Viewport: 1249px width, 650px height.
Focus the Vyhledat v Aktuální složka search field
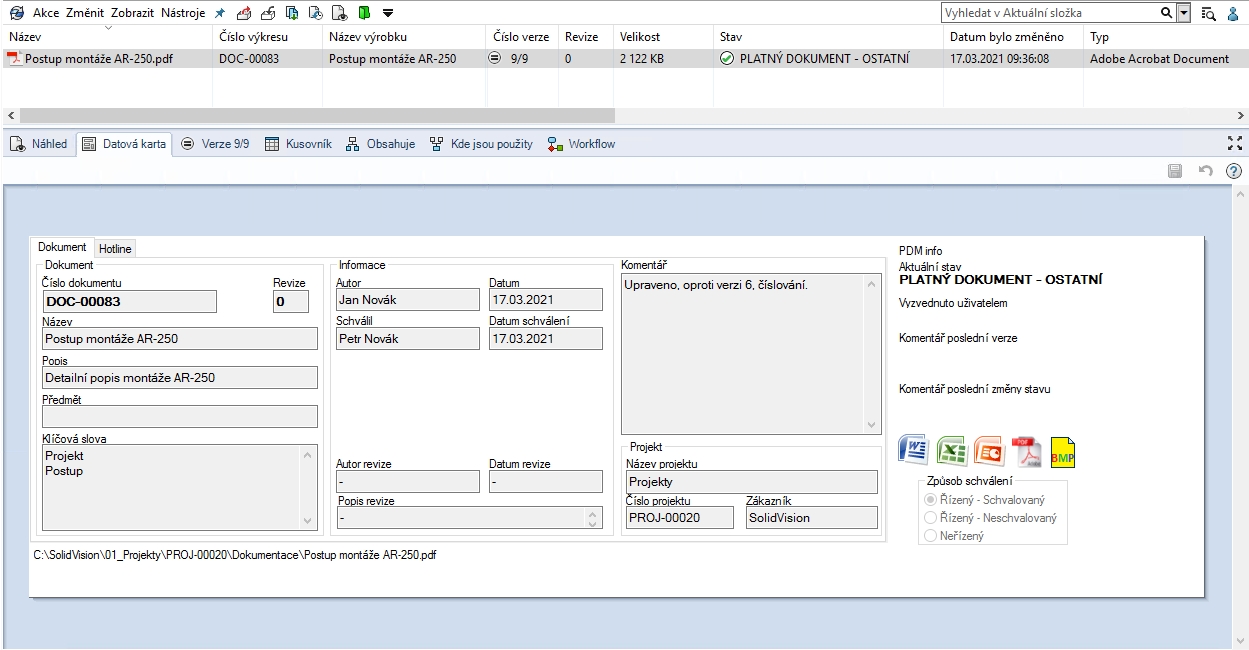[x=1050, y=13]
